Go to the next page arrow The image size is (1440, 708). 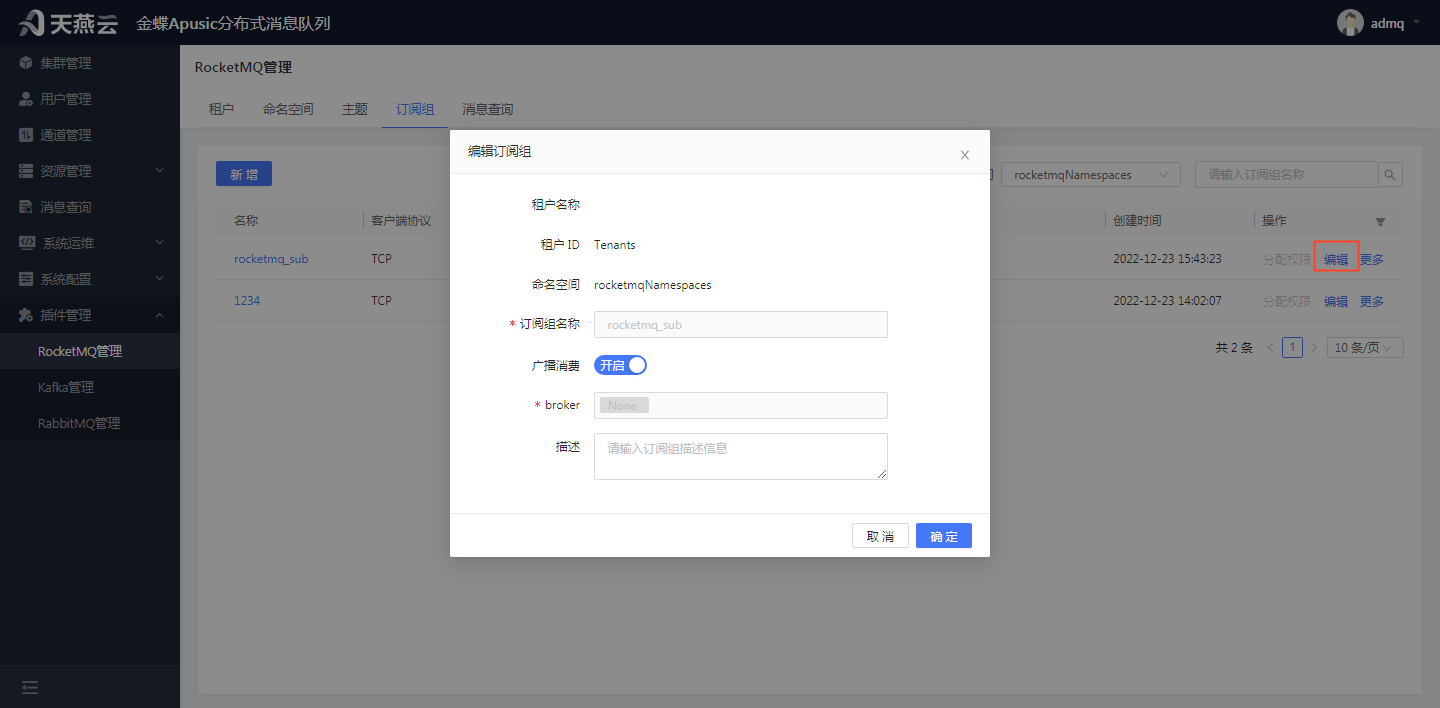click(x=1314, y=348)
